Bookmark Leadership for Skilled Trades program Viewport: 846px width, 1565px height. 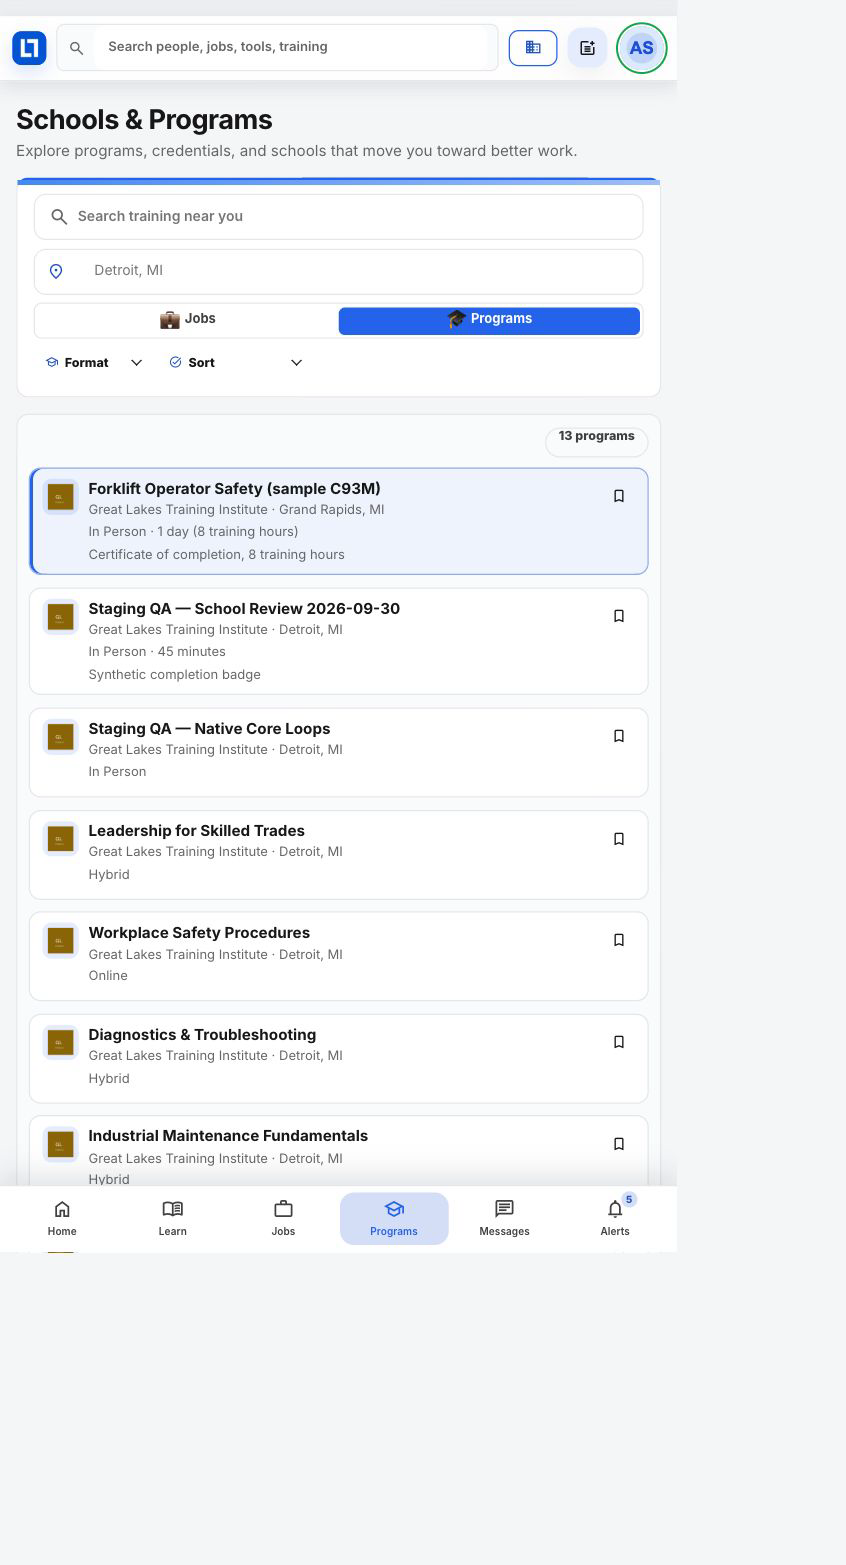point(618,839)
